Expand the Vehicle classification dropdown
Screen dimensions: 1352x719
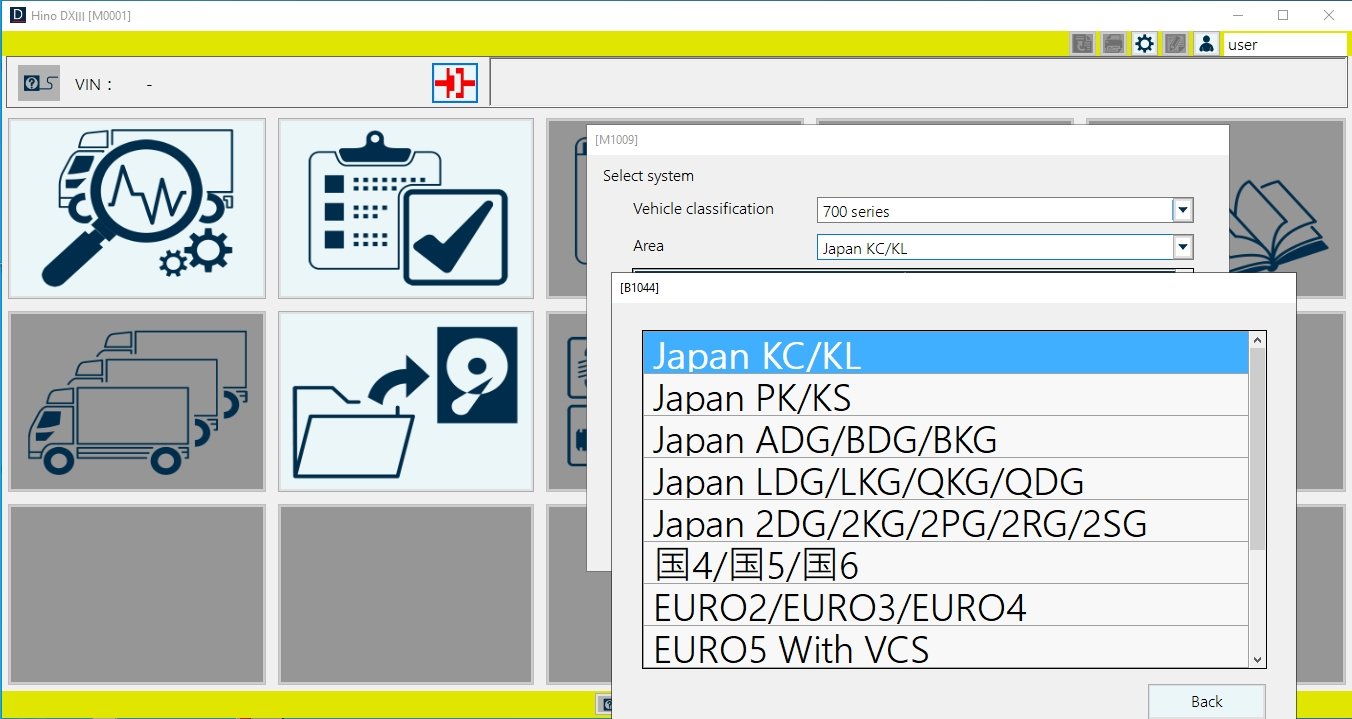coord(1183,210)
